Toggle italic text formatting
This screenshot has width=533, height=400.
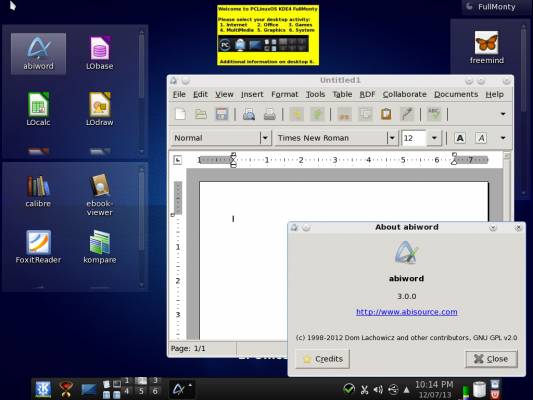[x=481, y=138]
